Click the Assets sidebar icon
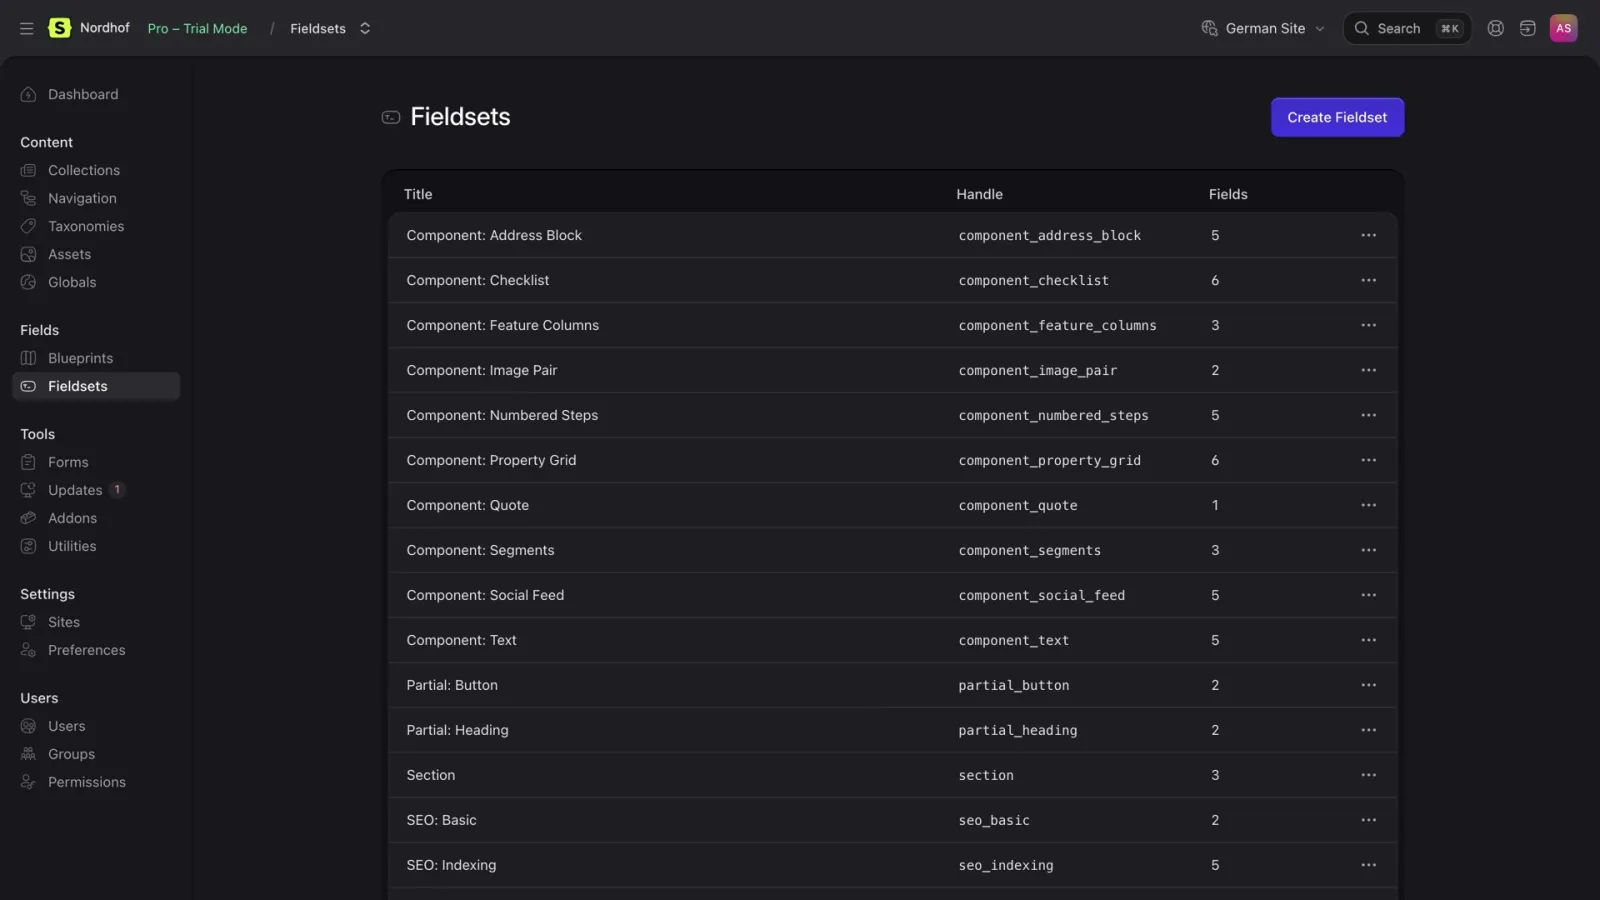The width and height of the screenshot is (1600, 900). 28,254
